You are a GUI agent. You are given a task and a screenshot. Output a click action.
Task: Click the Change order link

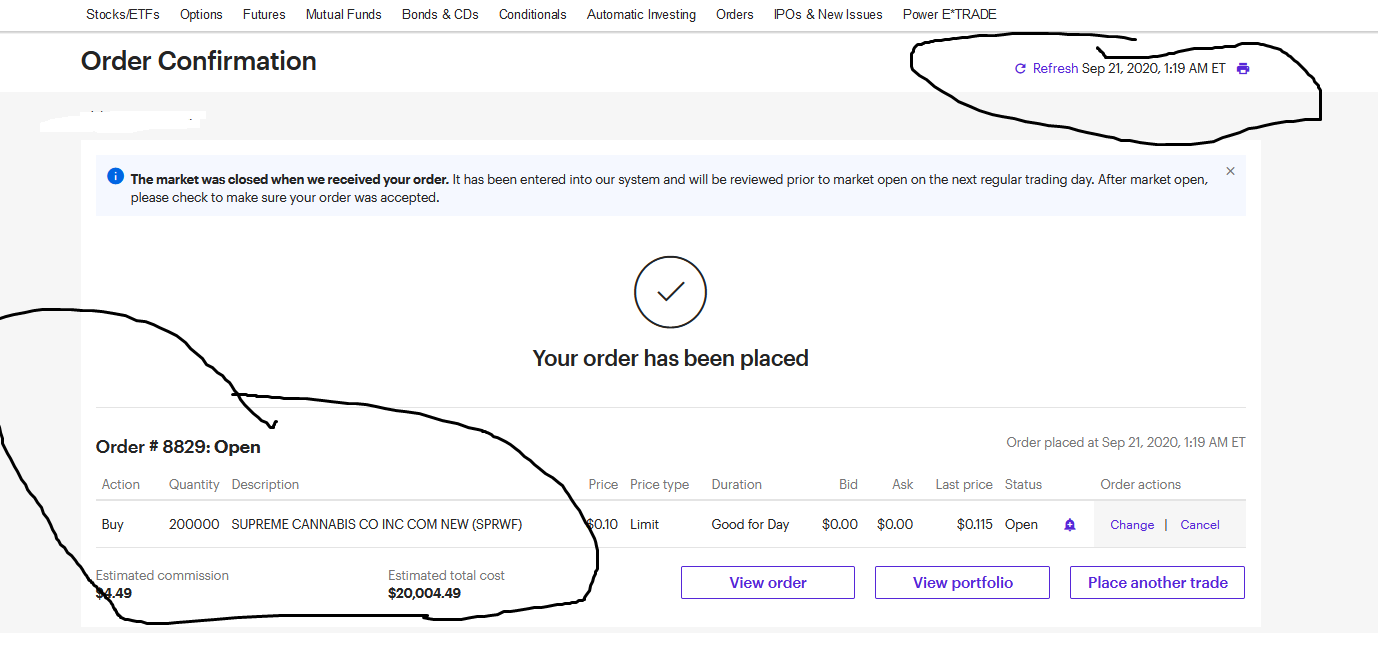click(x=1132, y=525)
